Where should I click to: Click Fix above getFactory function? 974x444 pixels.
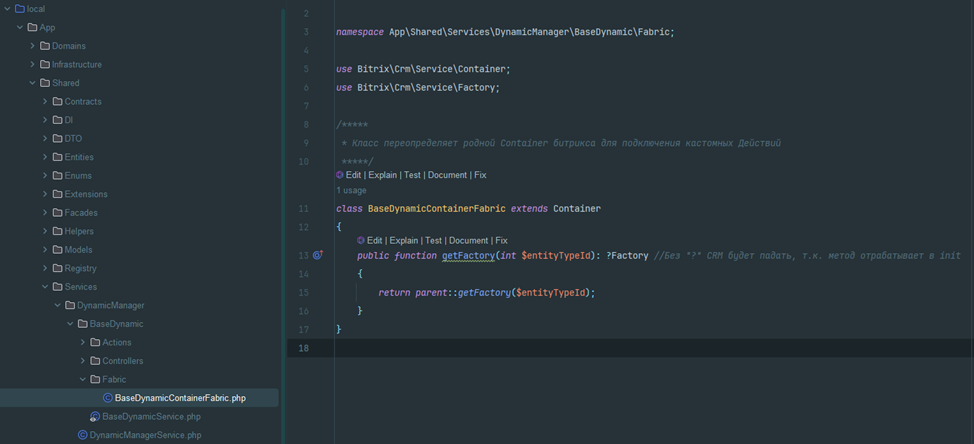(501, 240)
